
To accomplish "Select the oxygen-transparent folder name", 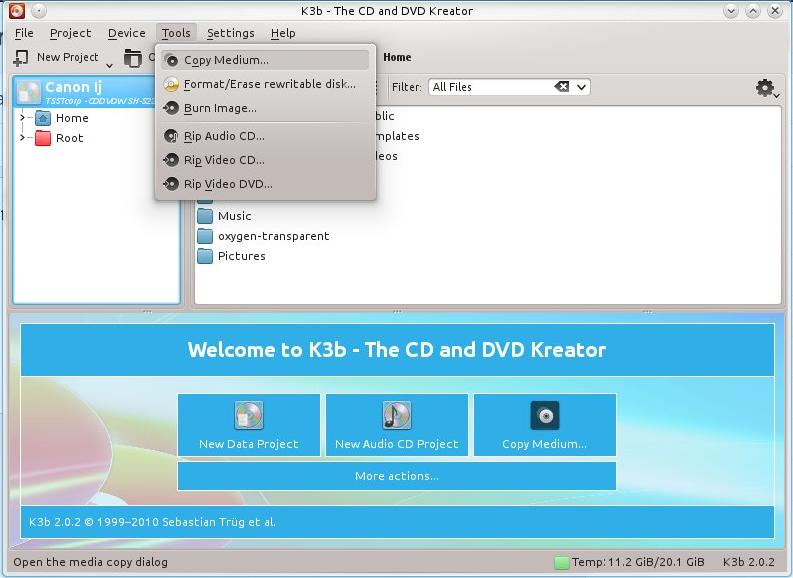I will [274, 236].
